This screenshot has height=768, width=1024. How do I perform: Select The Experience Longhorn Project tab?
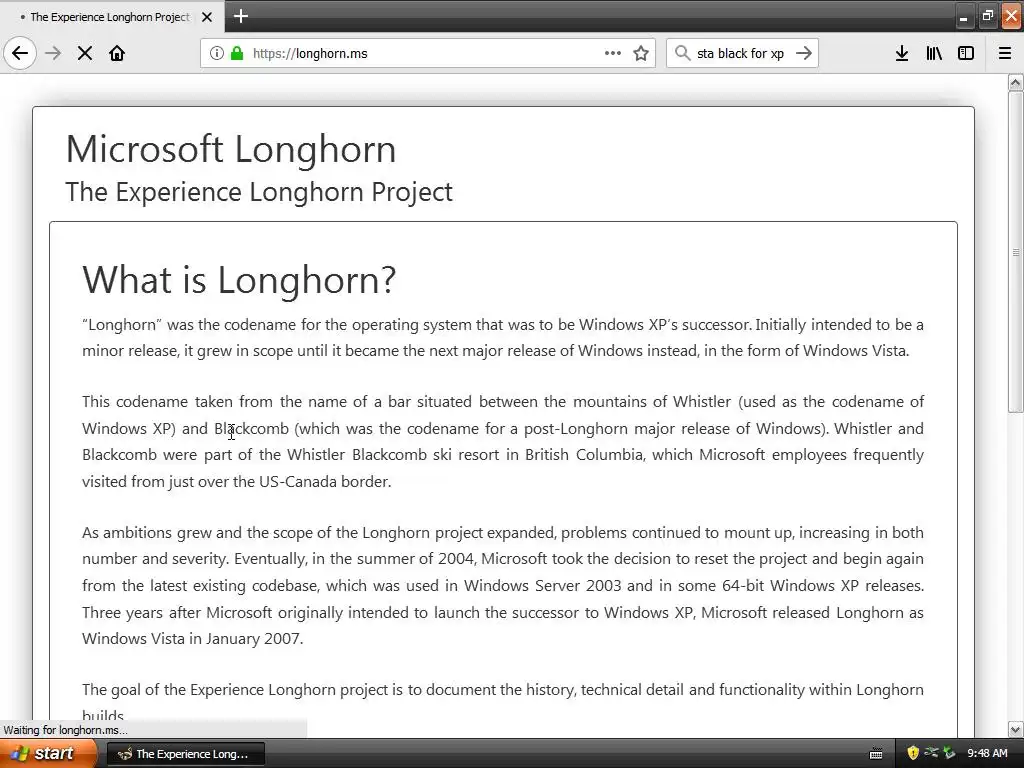point(112,17)
